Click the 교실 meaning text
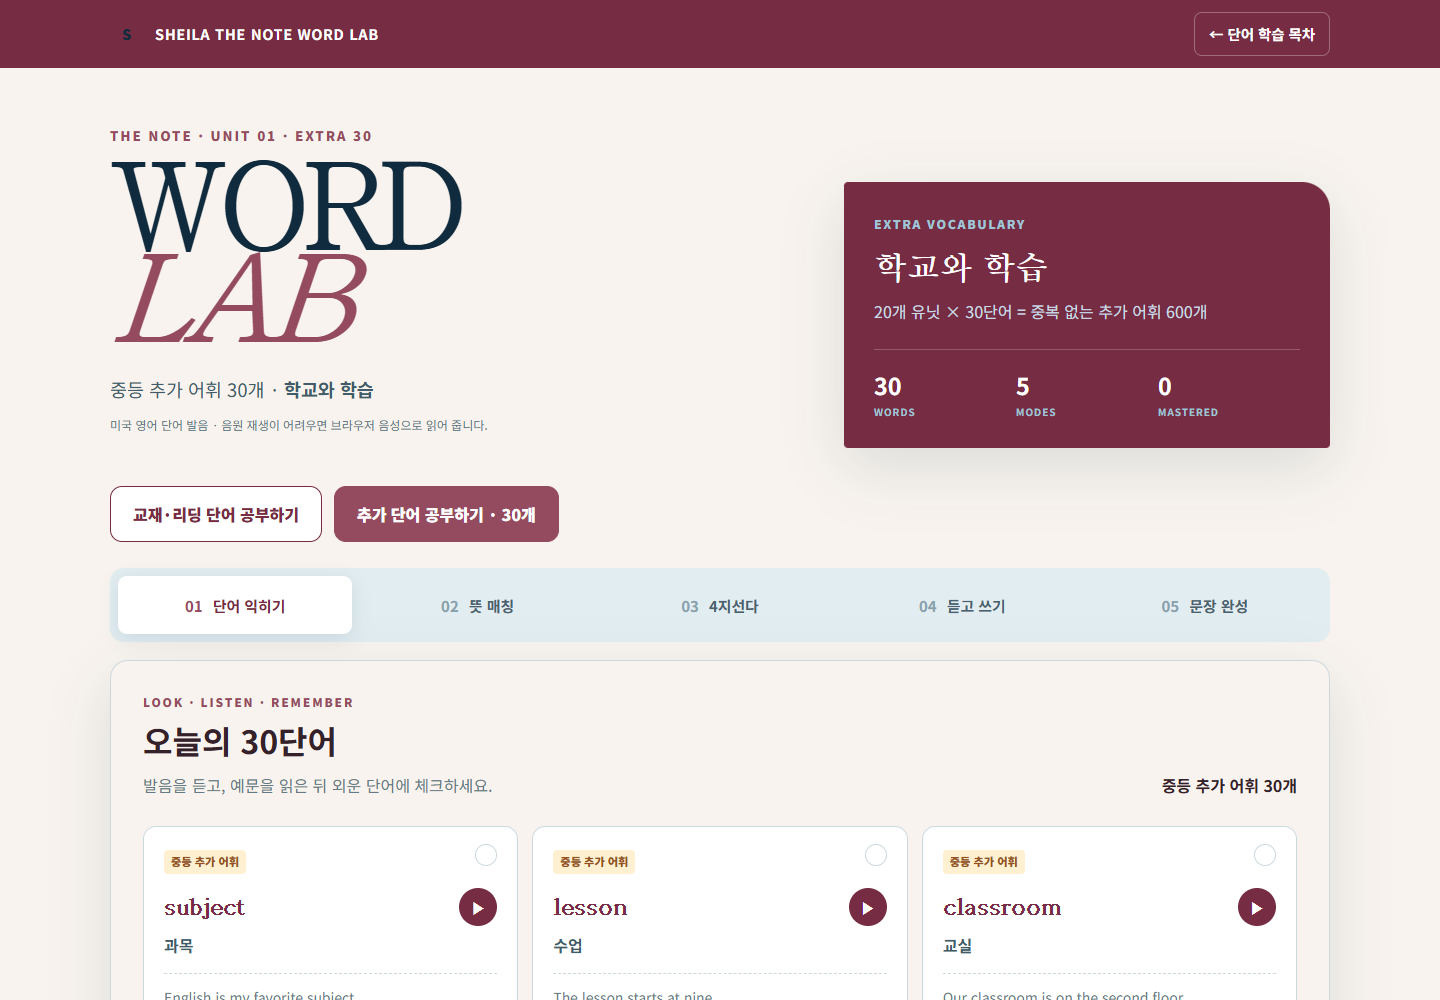 click(958, 946)
